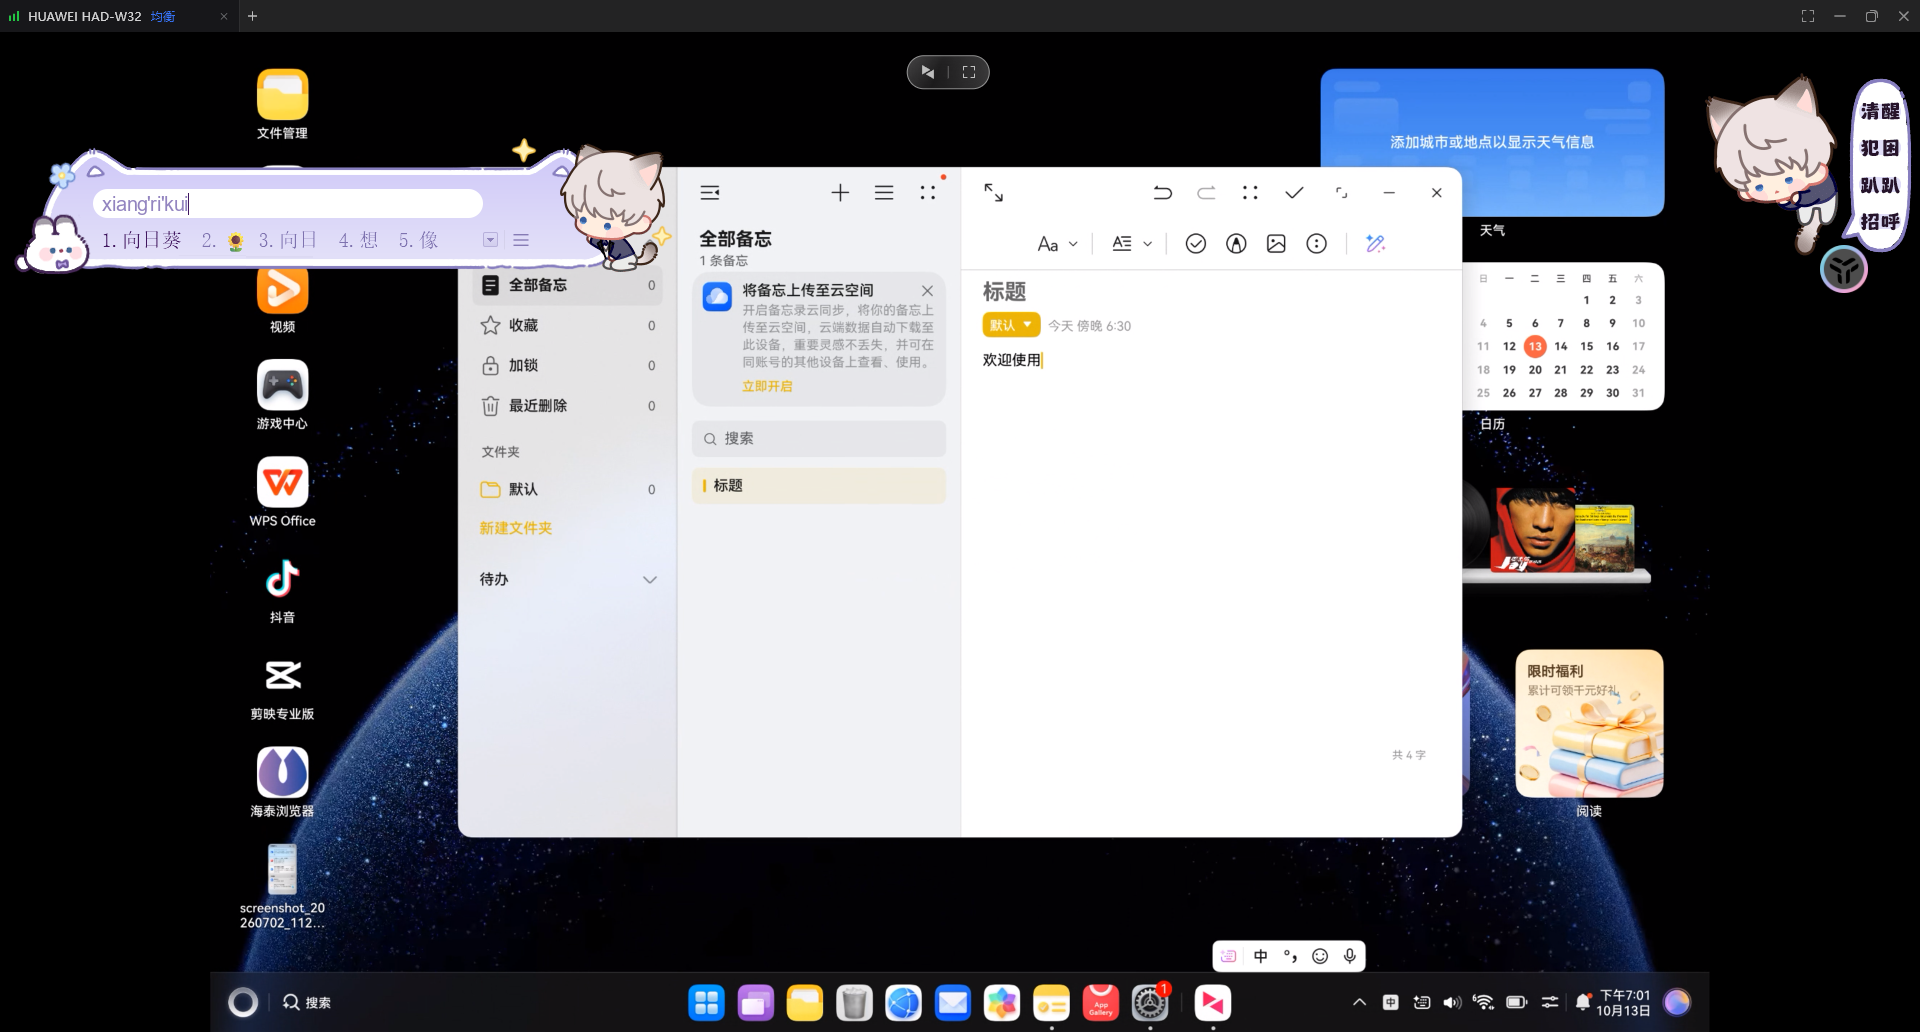
Task: Open the 收藏 favorites category
Action: (567, 325)
